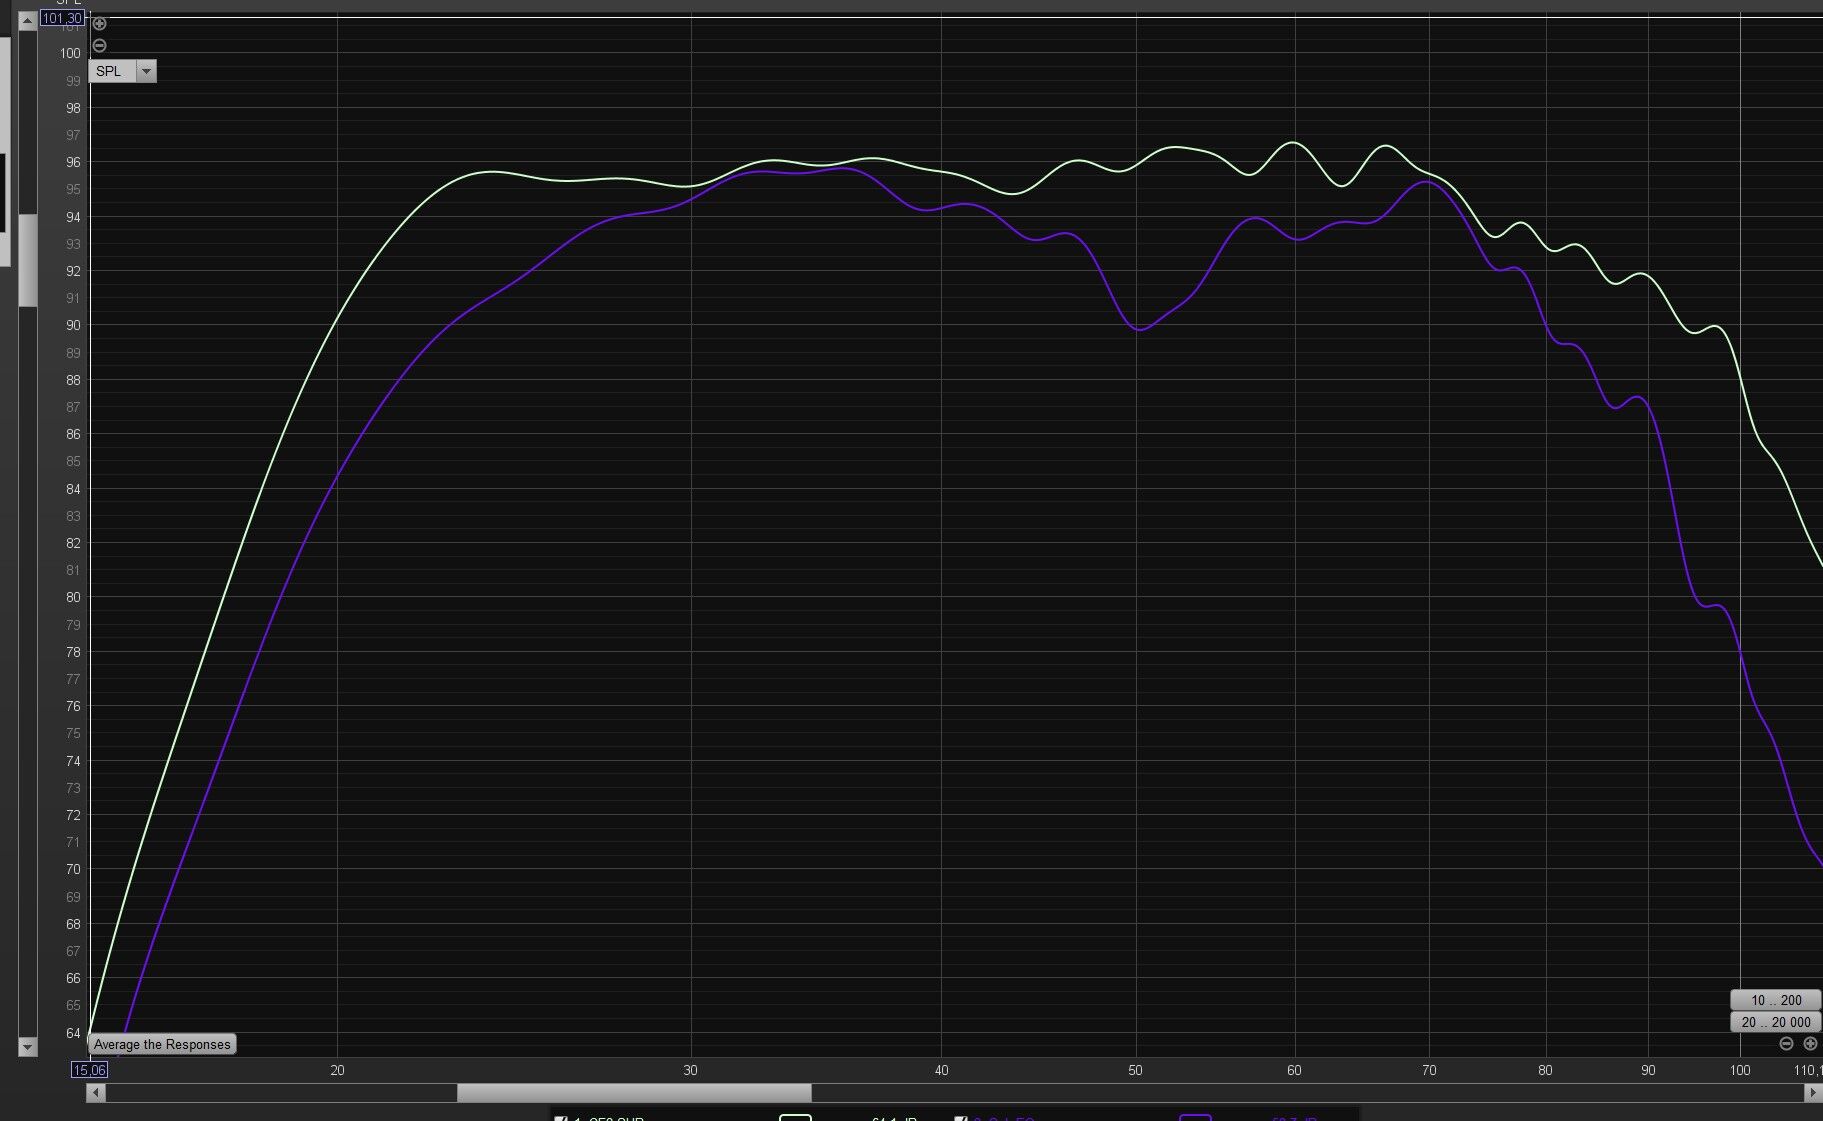Click the horizontal scrollbar left arrow
Screen dimensions: 1823x1121
click(x=96, y=1093)
